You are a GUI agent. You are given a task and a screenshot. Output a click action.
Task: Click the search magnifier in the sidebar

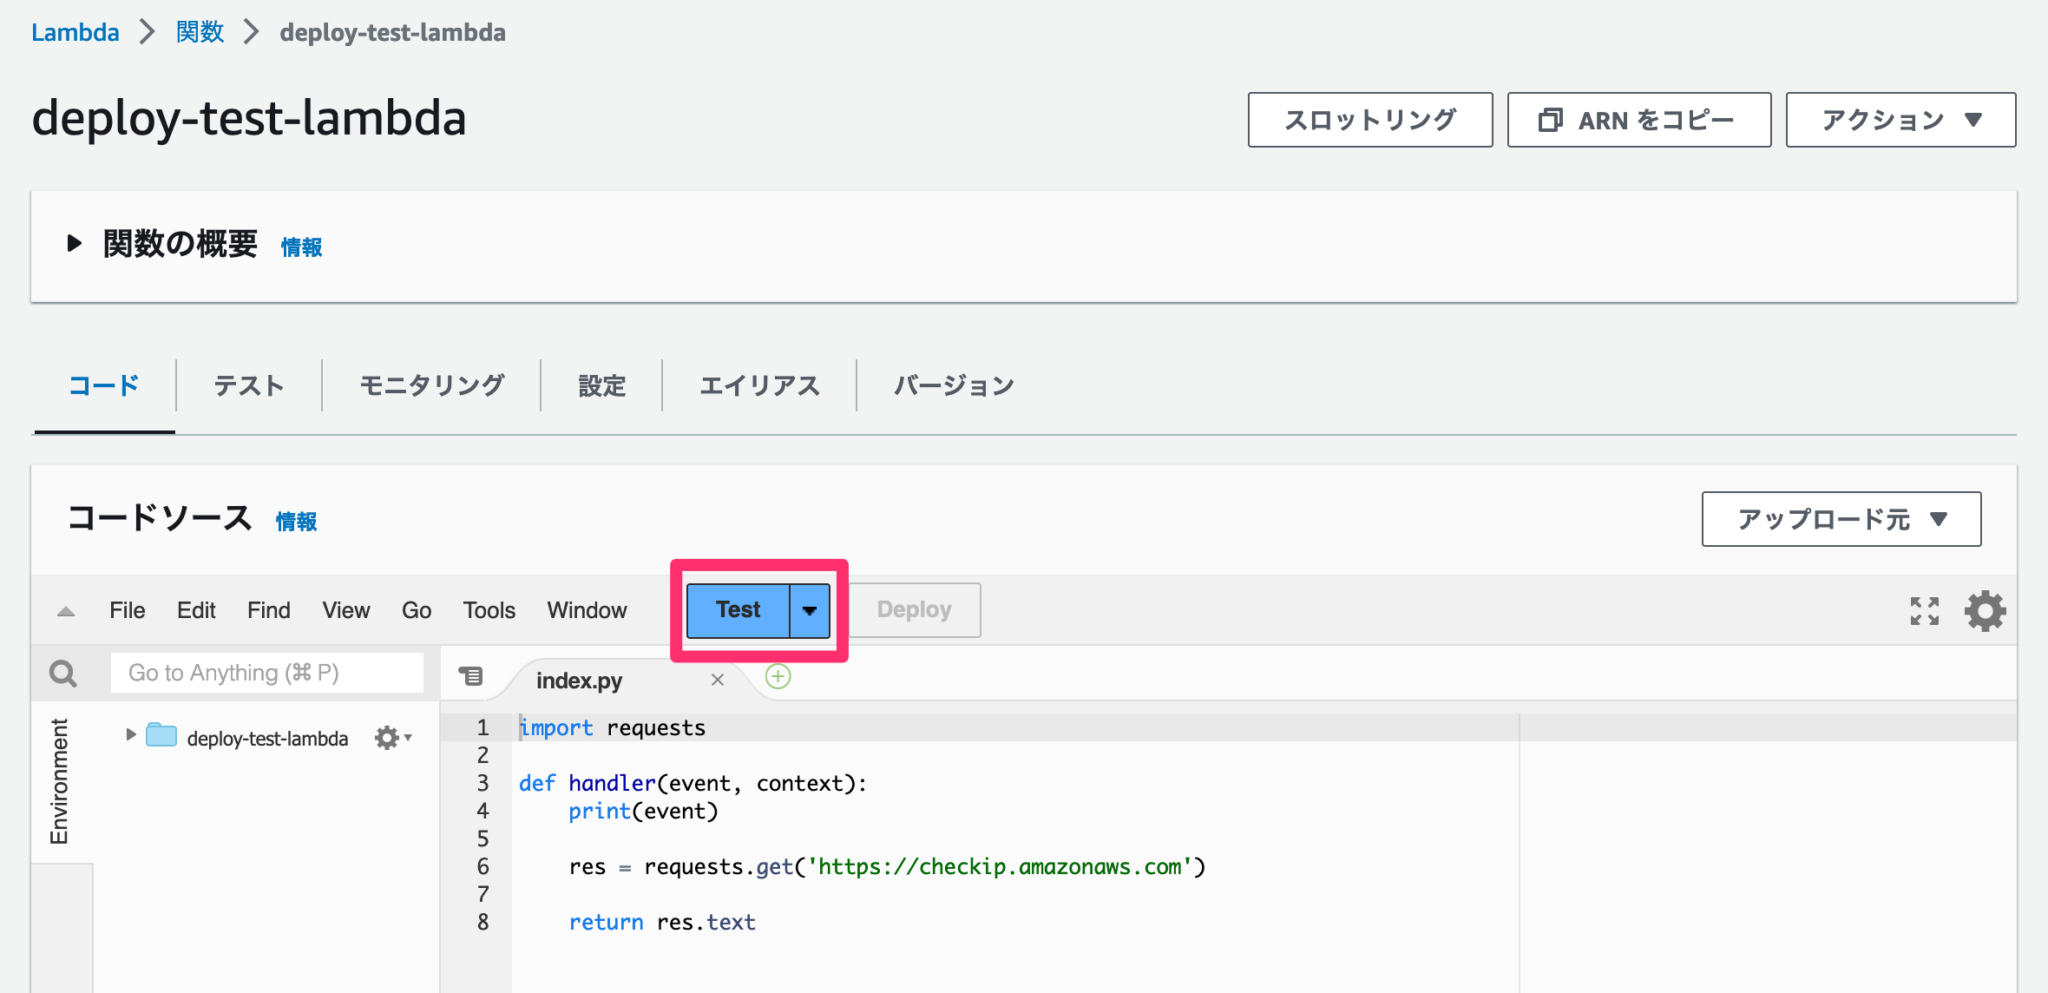tap(62, 672)
